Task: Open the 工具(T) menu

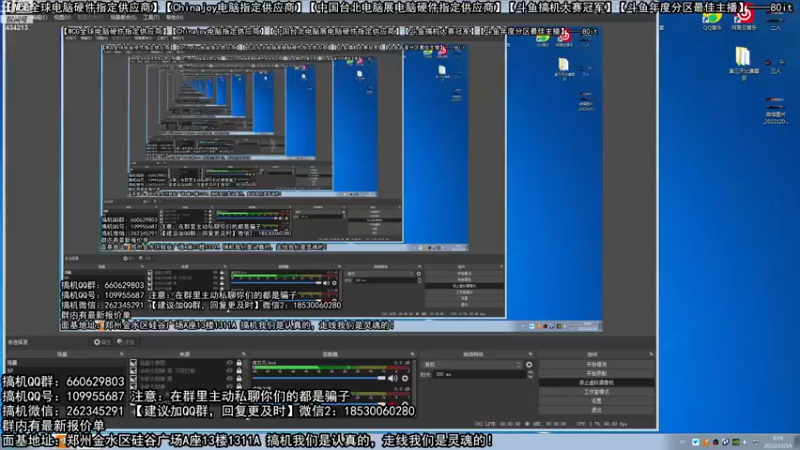Action: 151,17
